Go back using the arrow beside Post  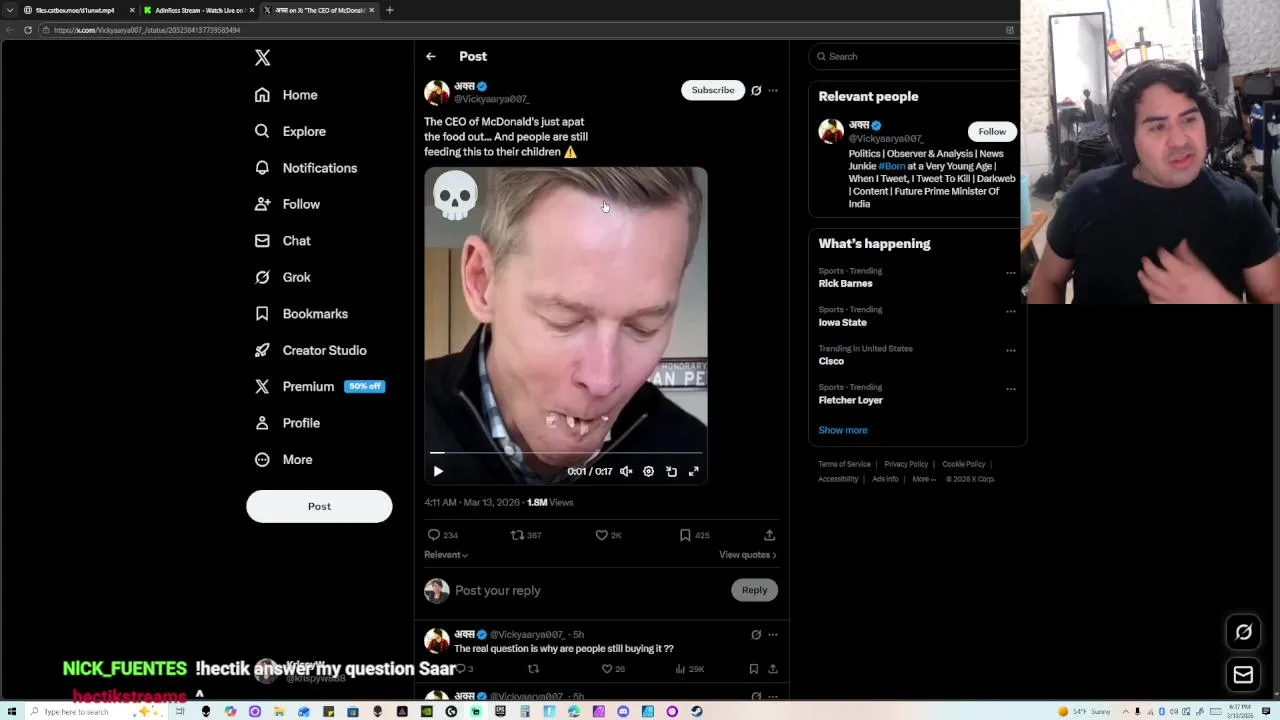[x=430, y=57]
